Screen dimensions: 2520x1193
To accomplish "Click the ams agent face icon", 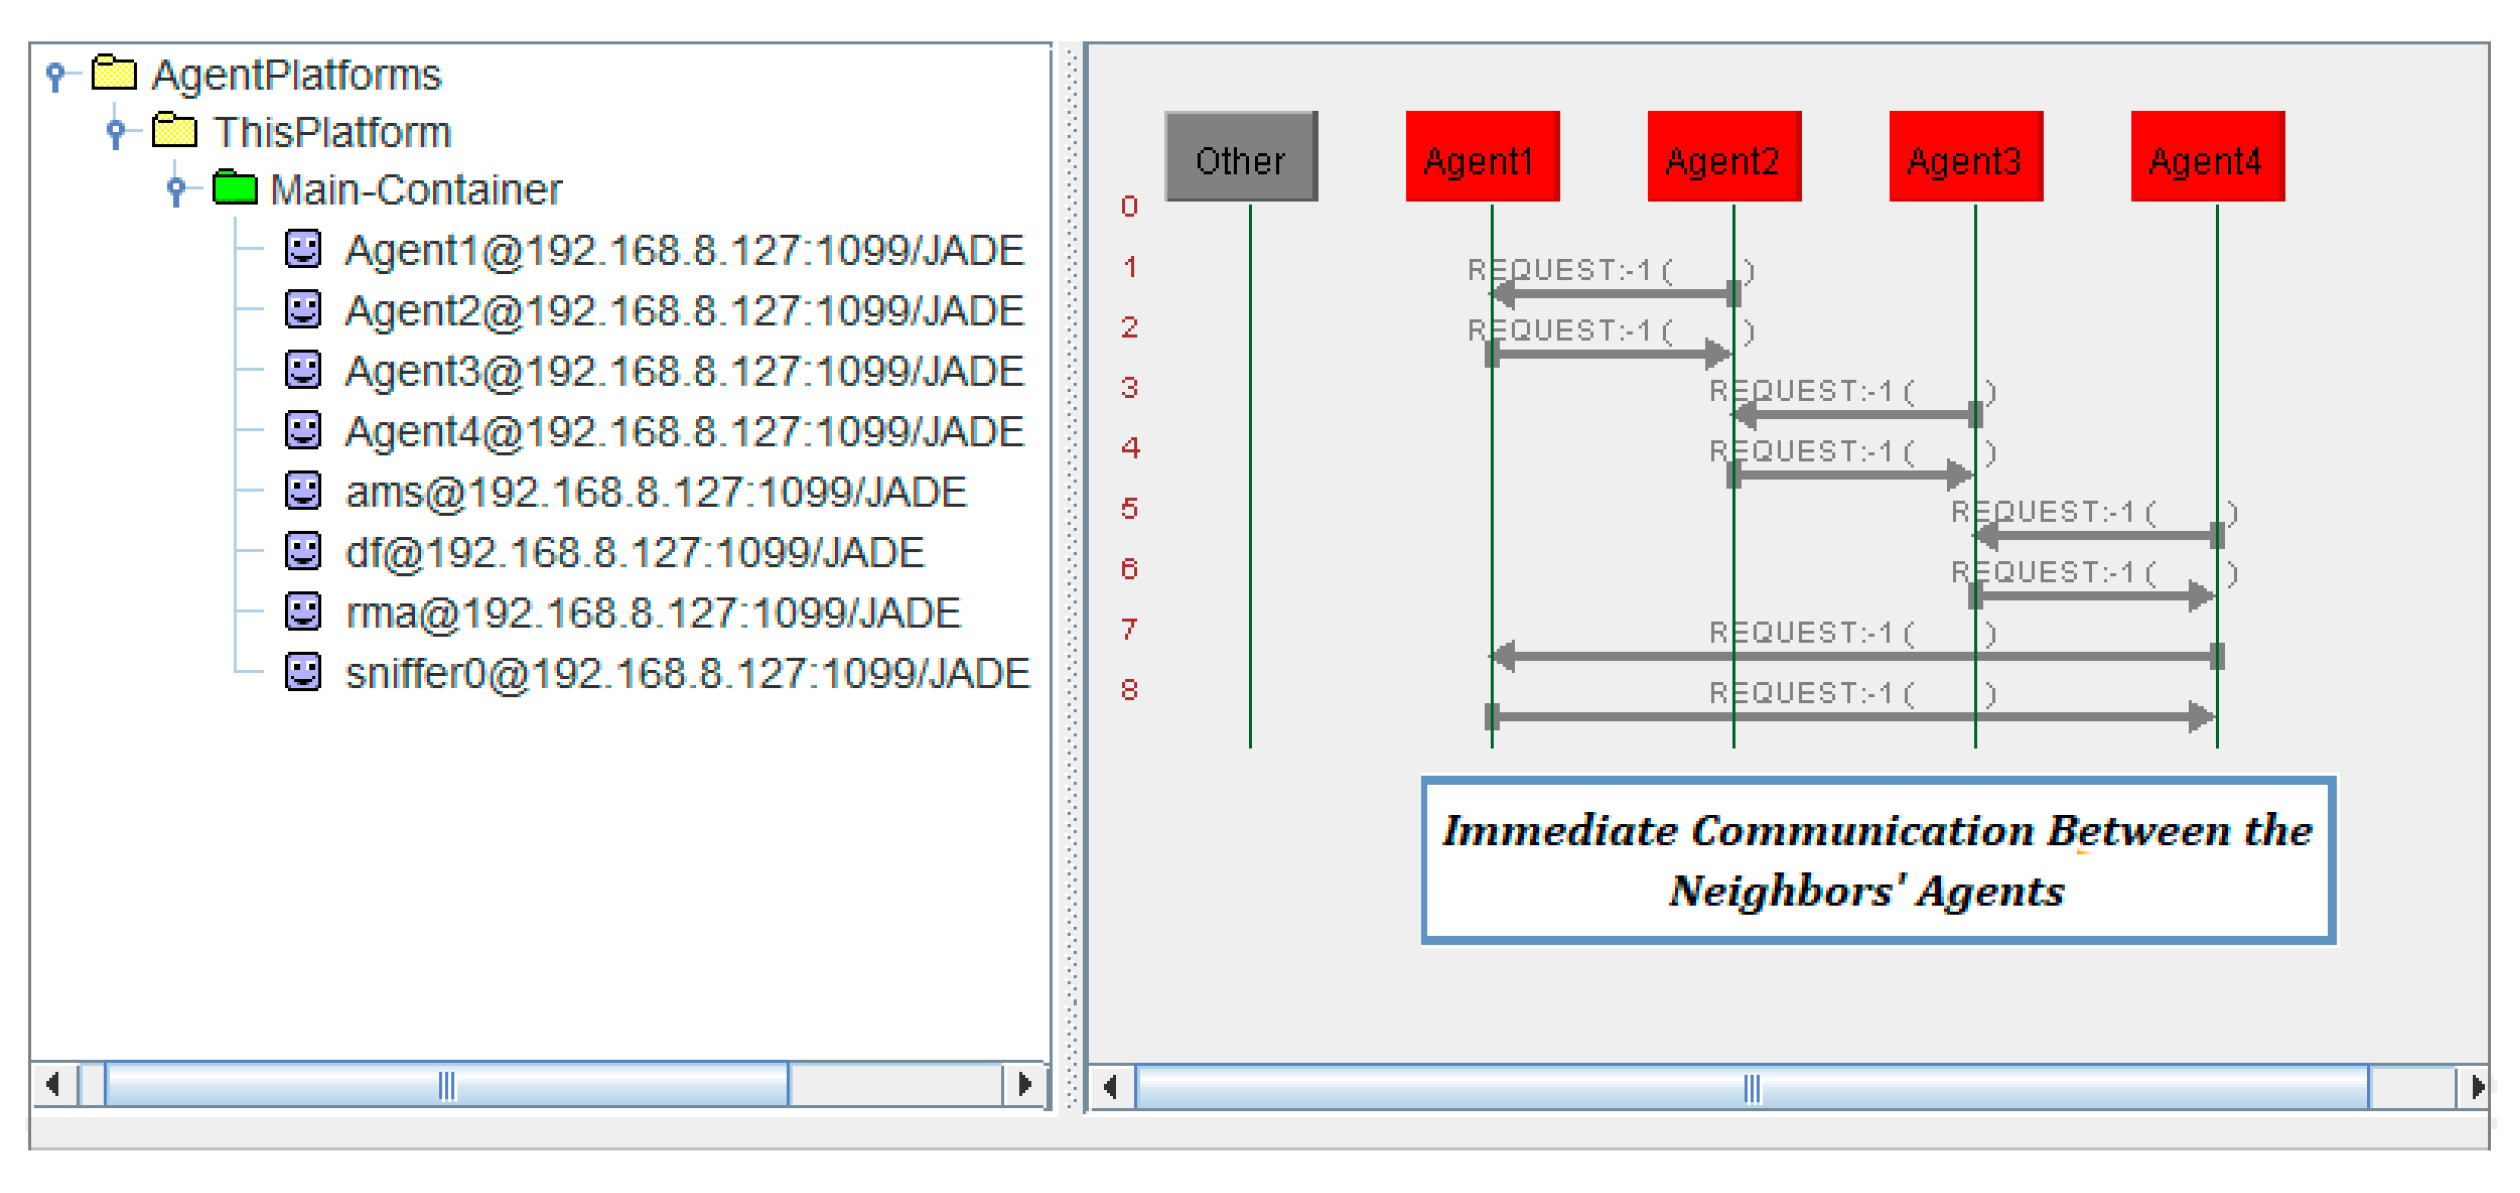I will [303, 491].
